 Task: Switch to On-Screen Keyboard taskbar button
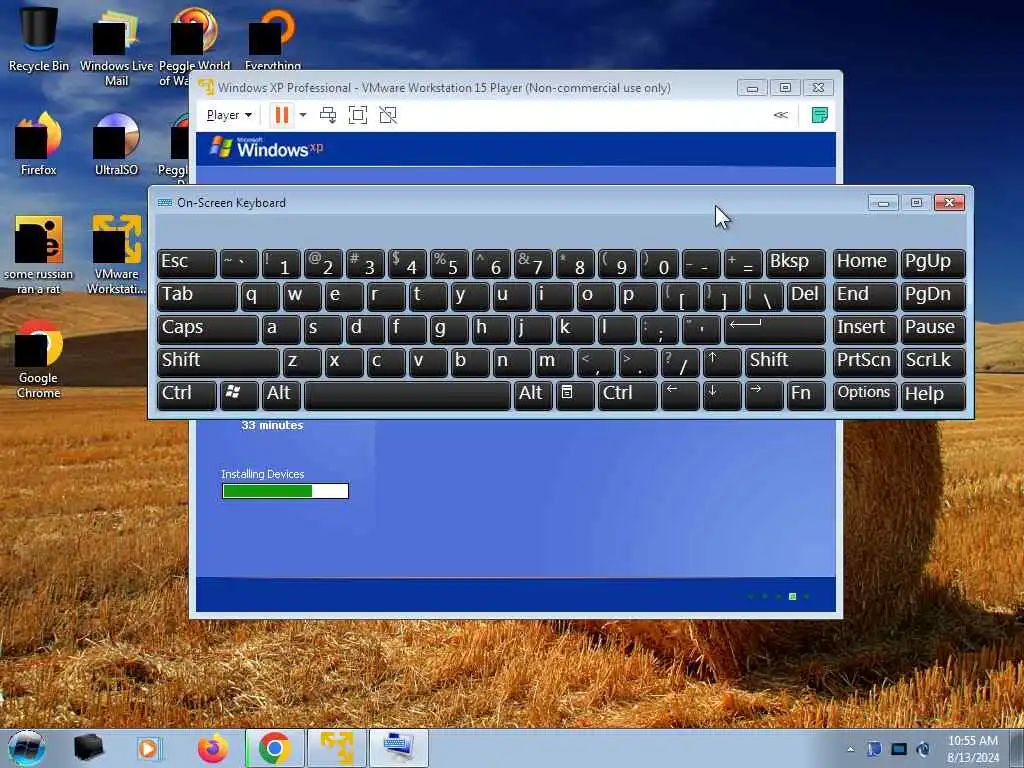pos(398,748)
